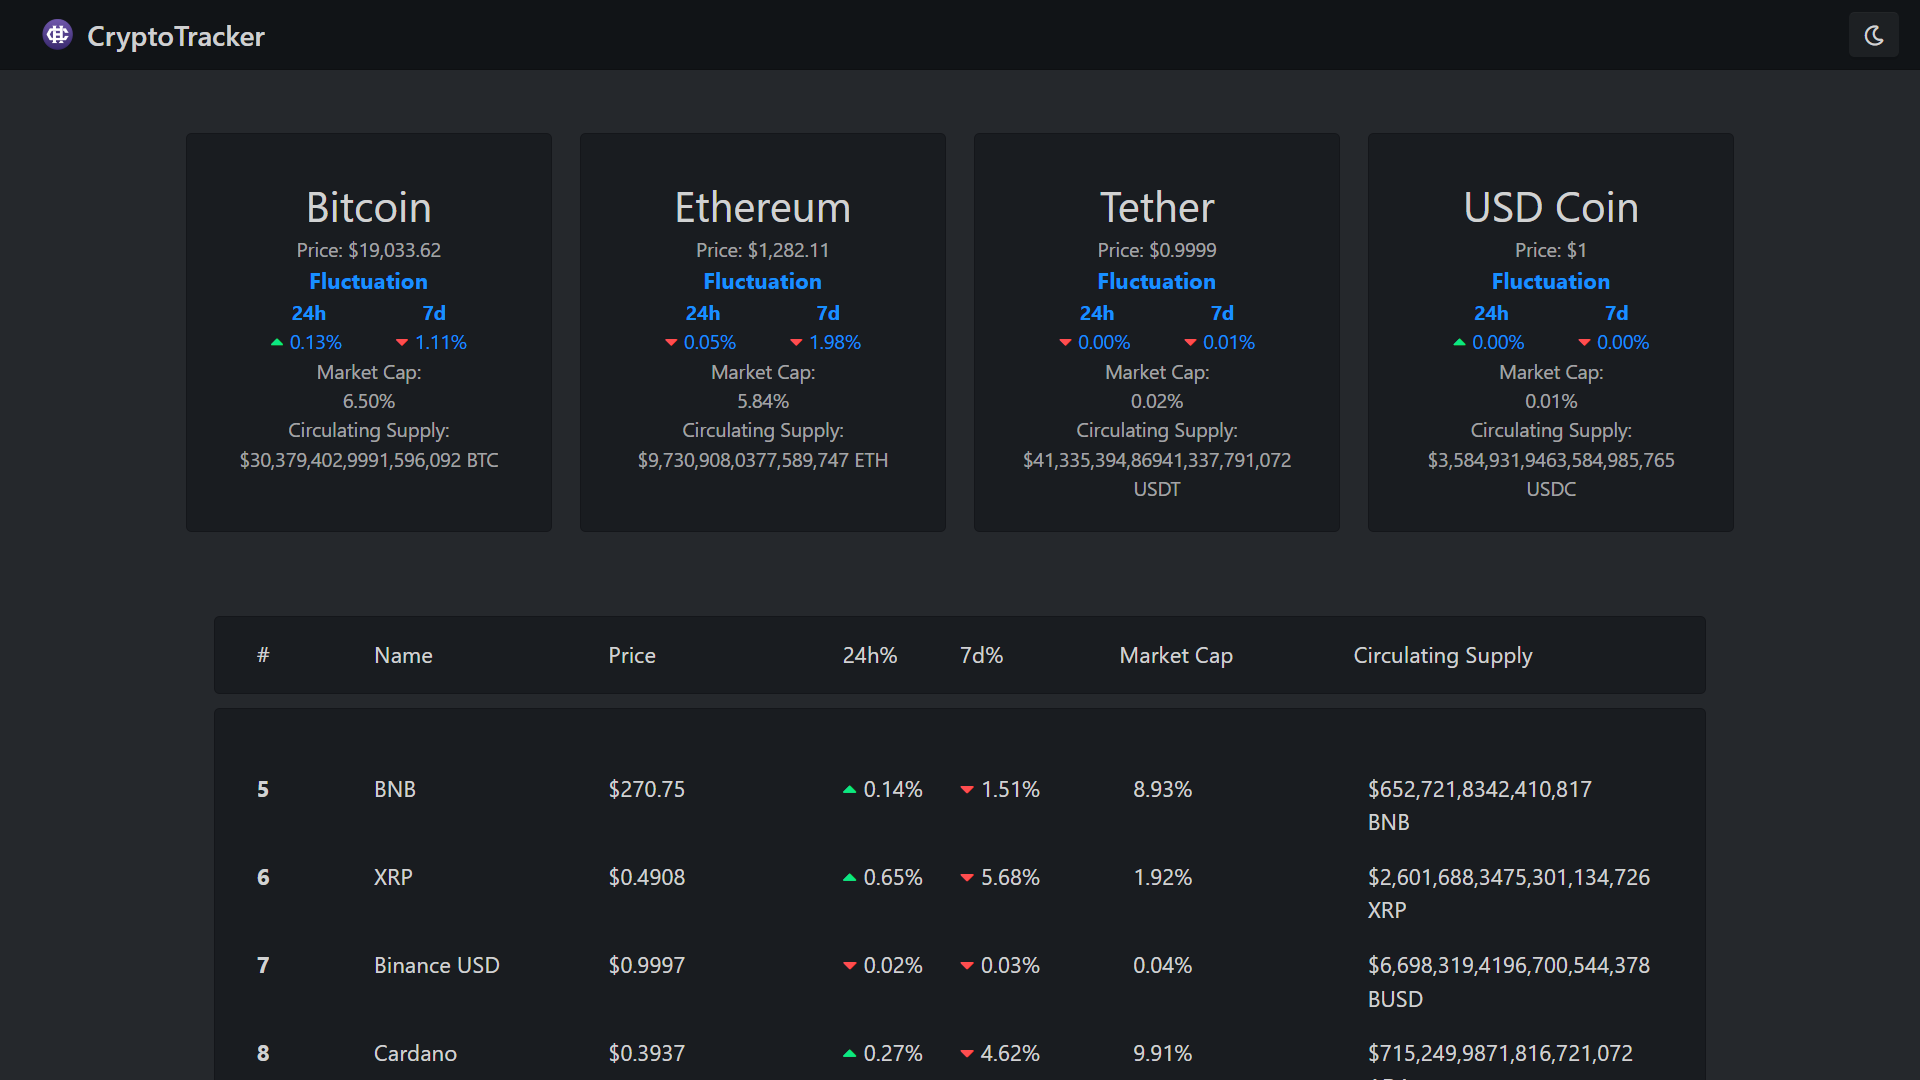Click the 24h% column header
The width and height of the screenshot is (1920, 1080).
(x=870, y=655)
